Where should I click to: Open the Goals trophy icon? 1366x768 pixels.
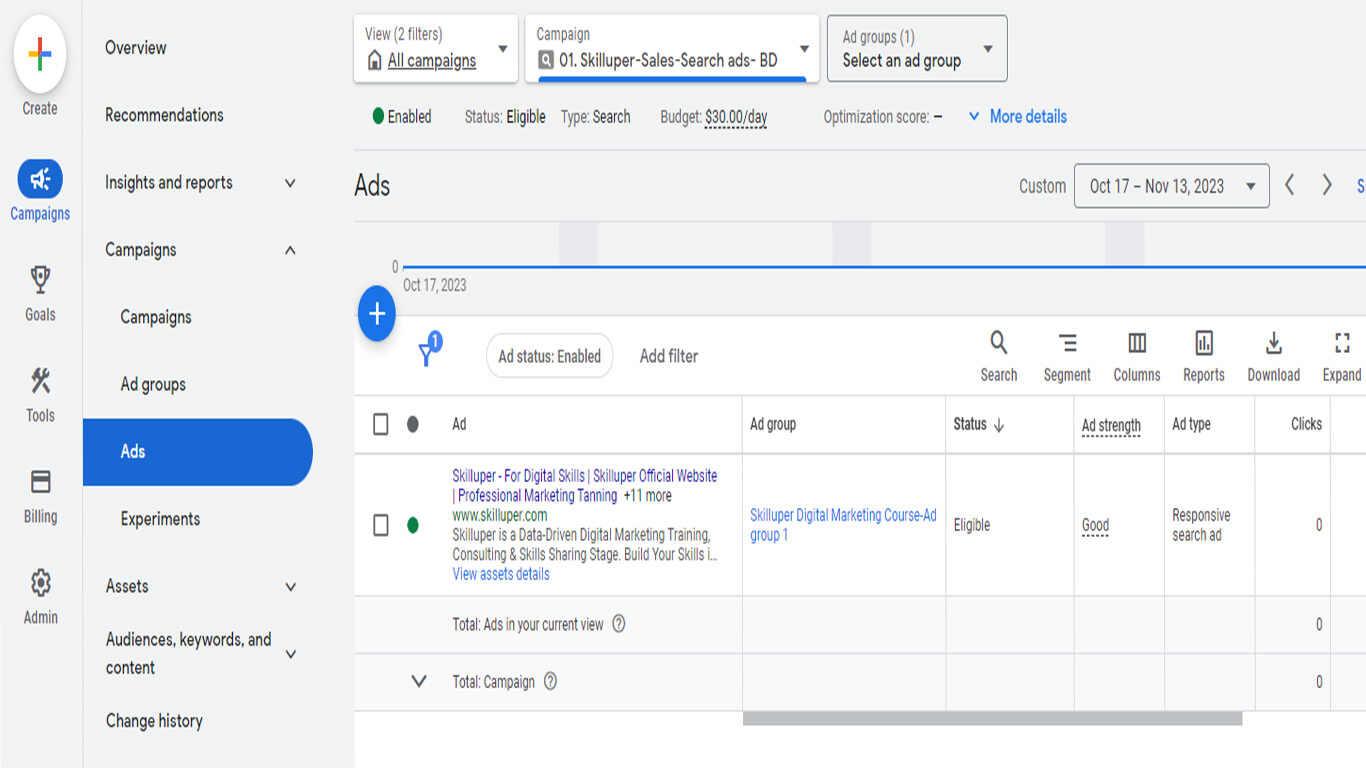click(40, 280)
